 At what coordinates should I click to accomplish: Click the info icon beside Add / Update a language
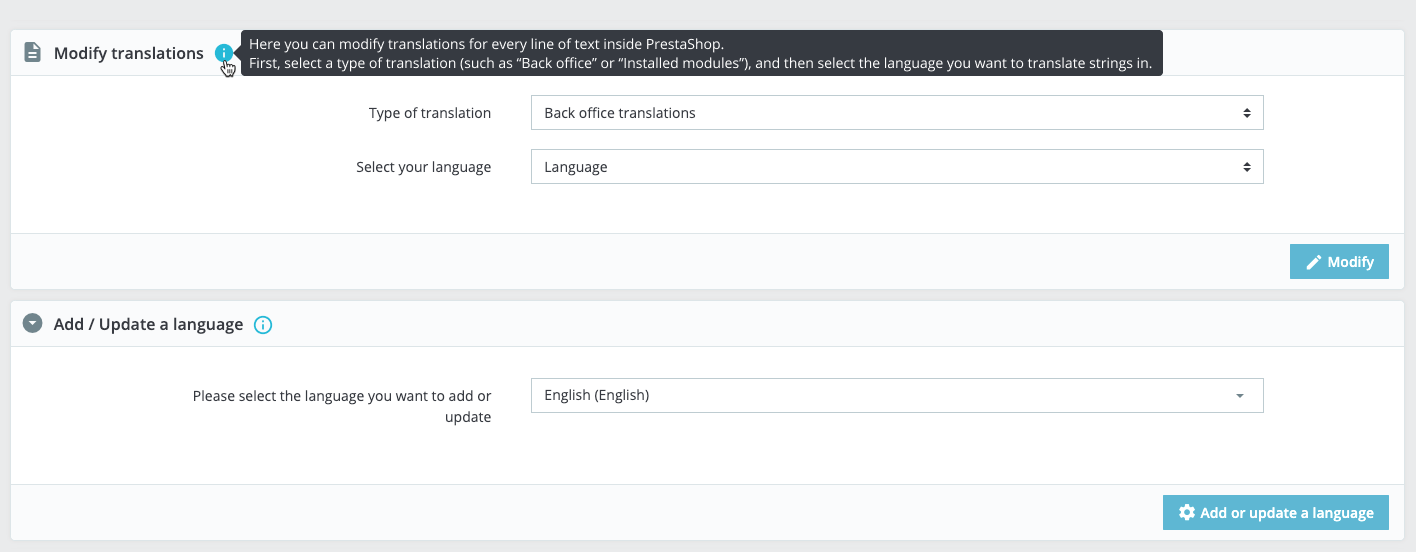pos(263,324)
